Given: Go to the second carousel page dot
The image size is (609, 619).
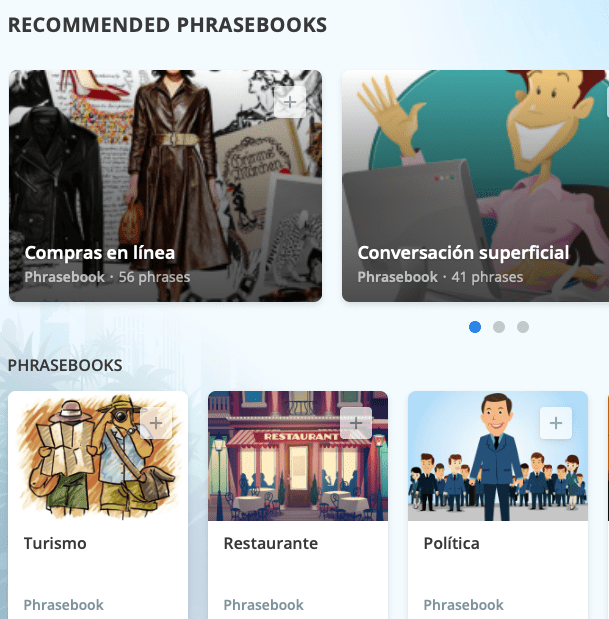Looking at the screenshot, I should 499,327.
